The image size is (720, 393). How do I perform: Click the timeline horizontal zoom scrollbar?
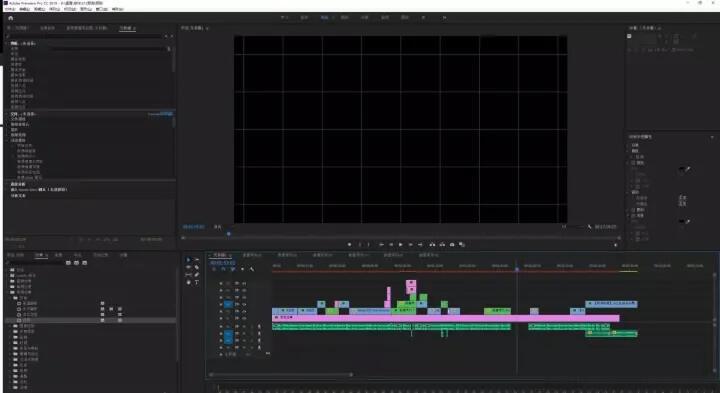(x=281, y=375)
